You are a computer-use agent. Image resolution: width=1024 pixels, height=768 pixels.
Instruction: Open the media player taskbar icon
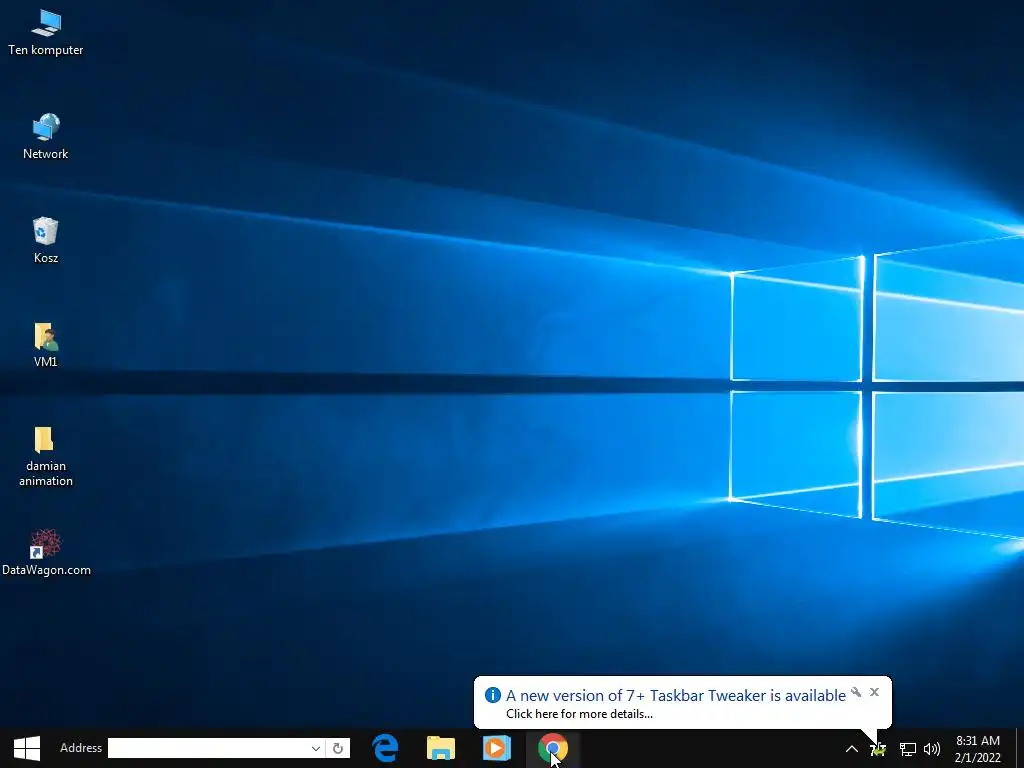pyautogui.click(x=496, y=748)
